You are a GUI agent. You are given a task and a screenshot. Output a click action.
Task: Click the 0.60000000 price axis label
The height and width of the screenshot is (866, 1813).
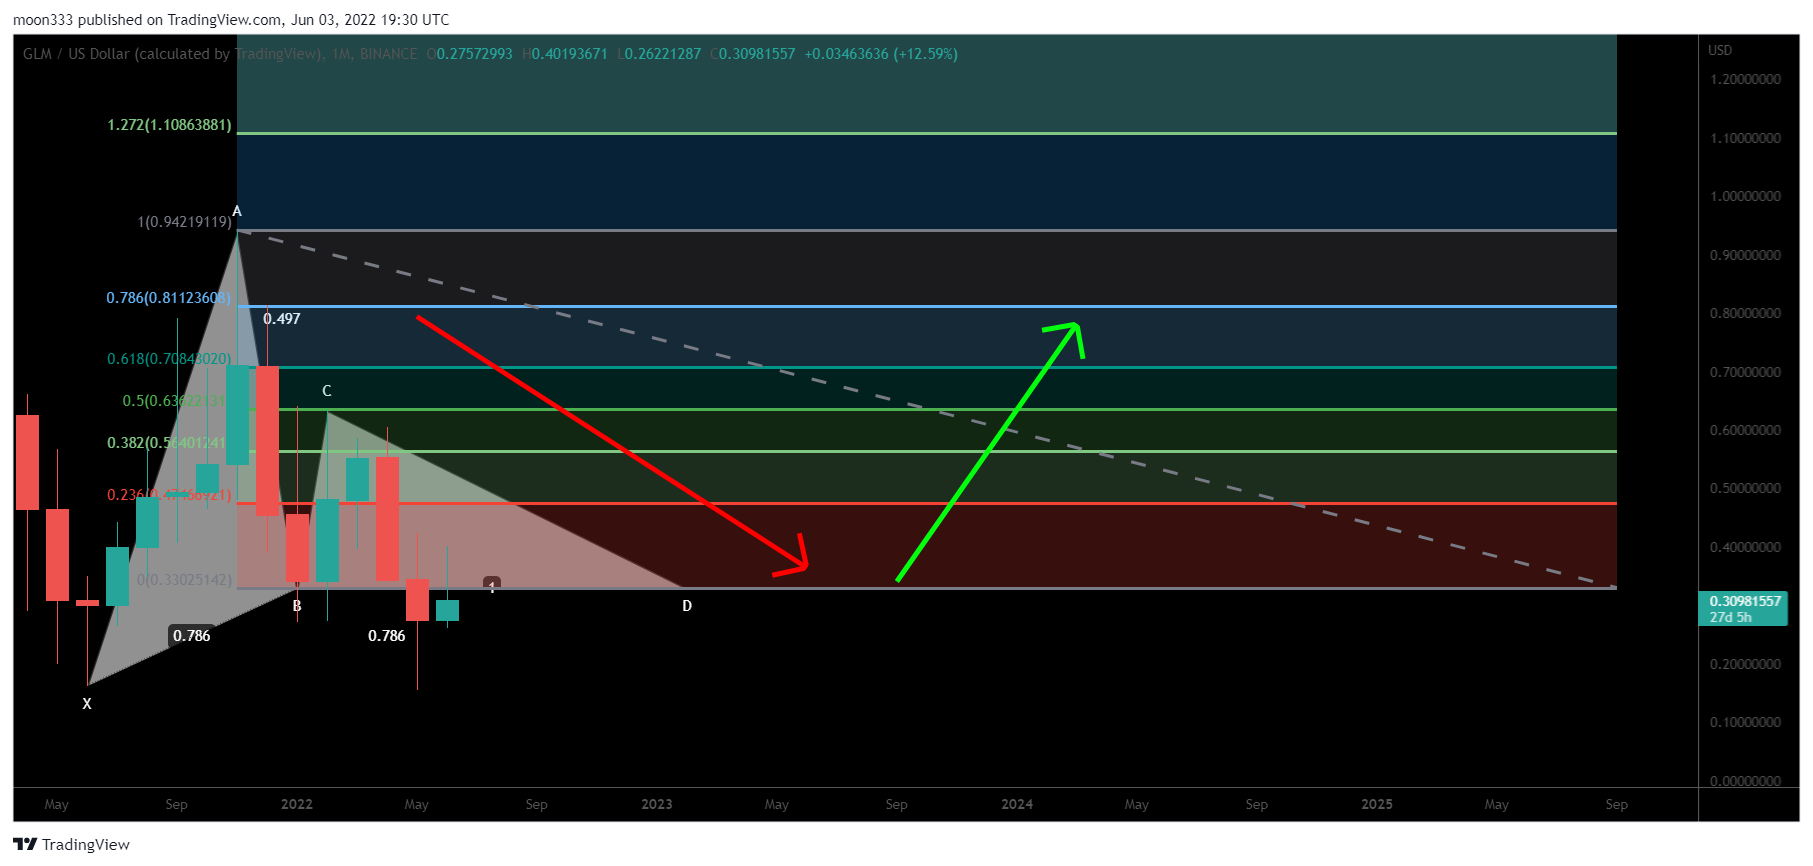click(x=1746, y=430)
